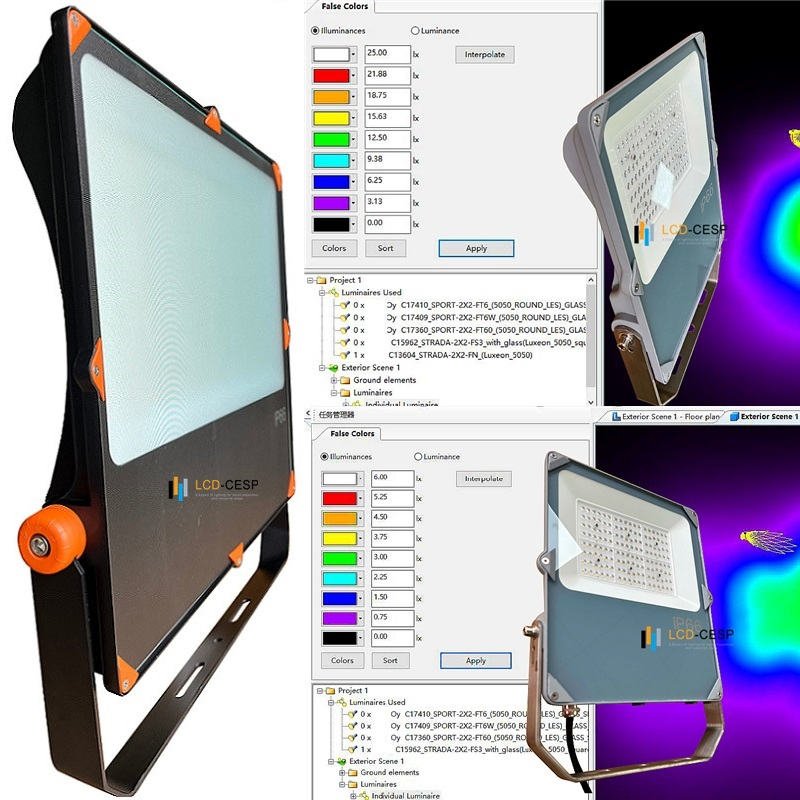Screen dimensions: 800x800
Task: Click Project 1 folder icon in upper tree
Action: click(x=322, y=280)
